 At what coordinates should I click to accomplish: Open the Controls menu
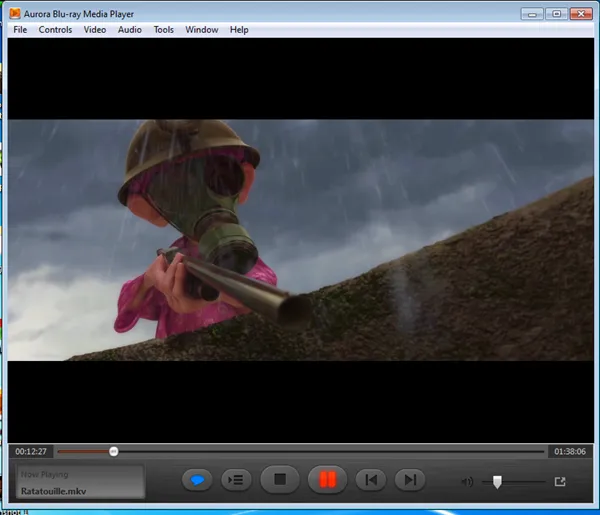(x=55, y=30)
